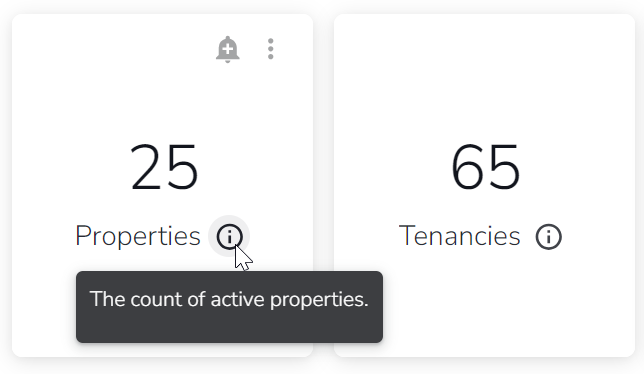Click the info icon next to Properties
This screenshot has height=374, width=644.
(x=229, y=236)
